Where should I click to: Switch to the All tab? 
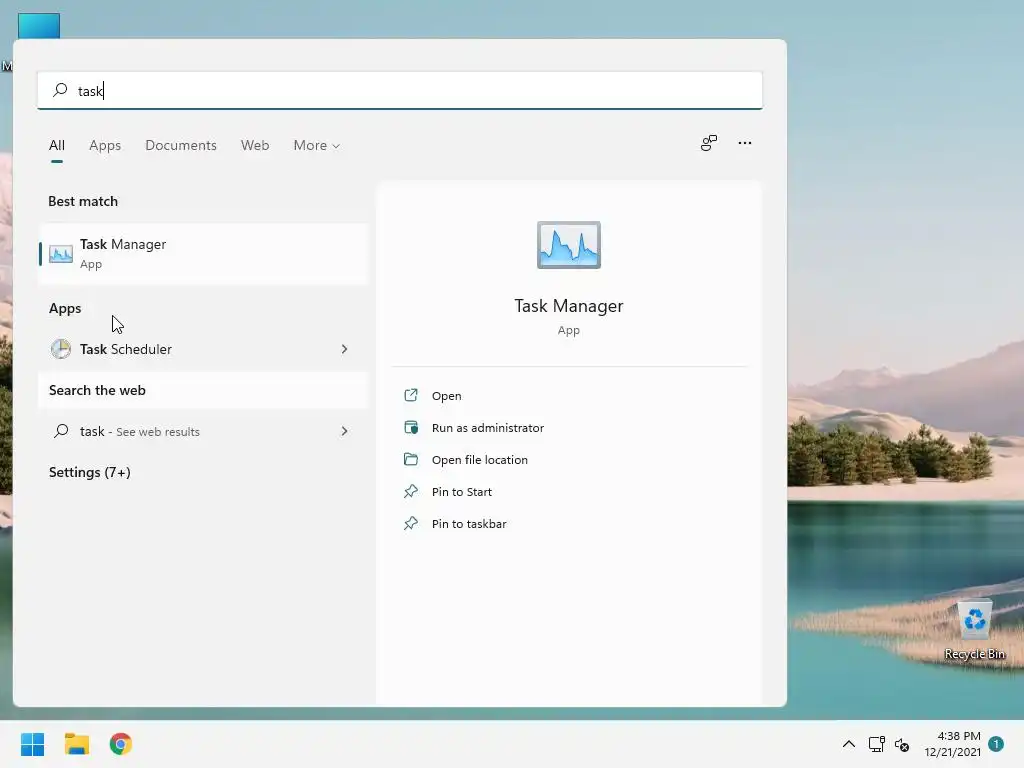[57, 145]
